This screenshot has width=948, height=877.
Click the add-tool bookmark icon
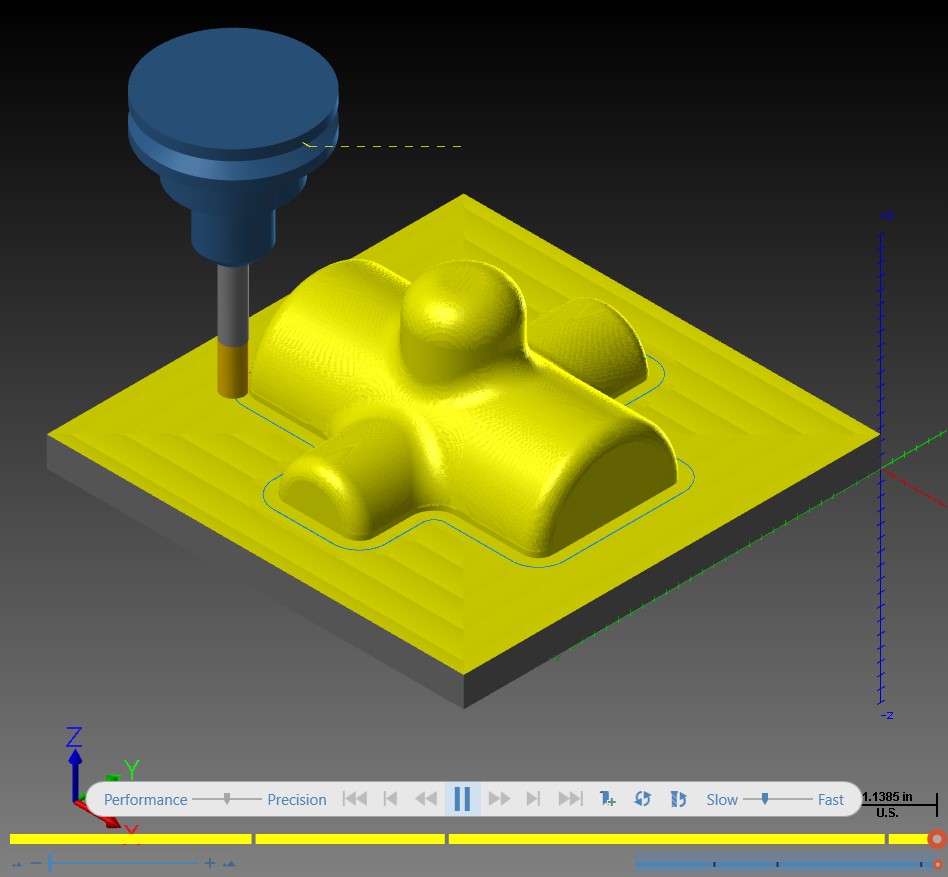click(607, 799)
